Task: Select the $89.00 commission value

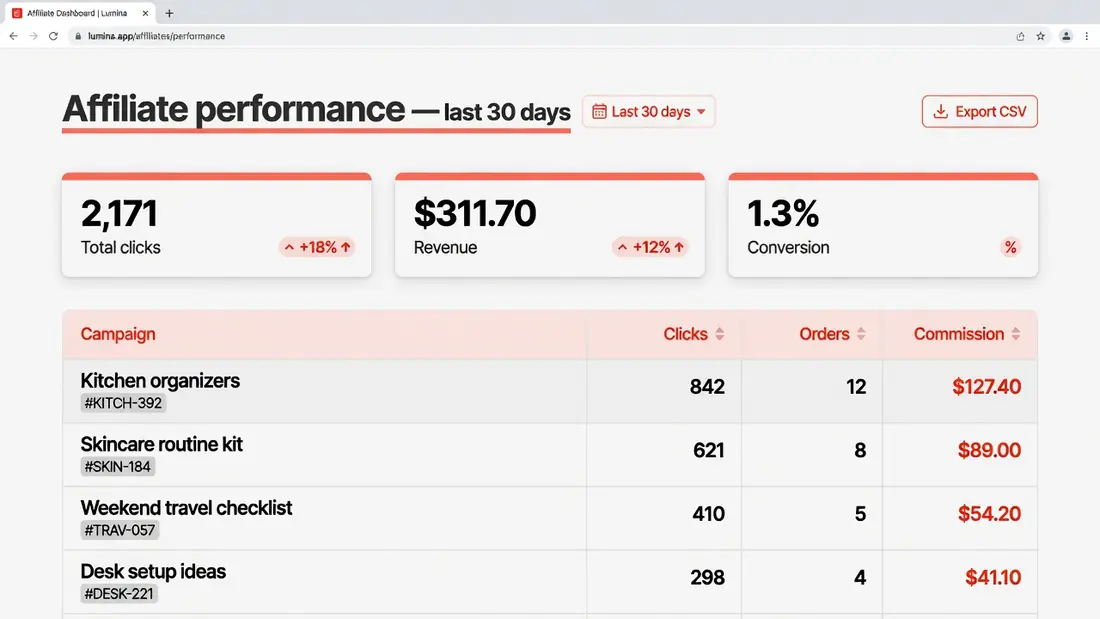Action: point(989,450)
